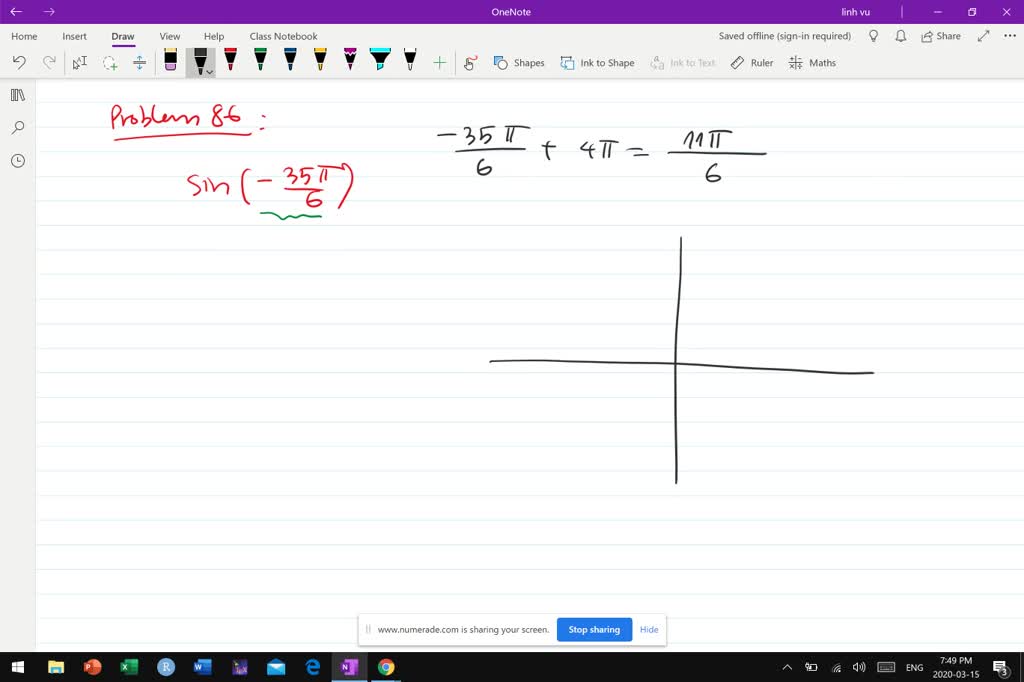Click linh vu account name
Screen dimensions: 1024x682
[x=856, y=12]
